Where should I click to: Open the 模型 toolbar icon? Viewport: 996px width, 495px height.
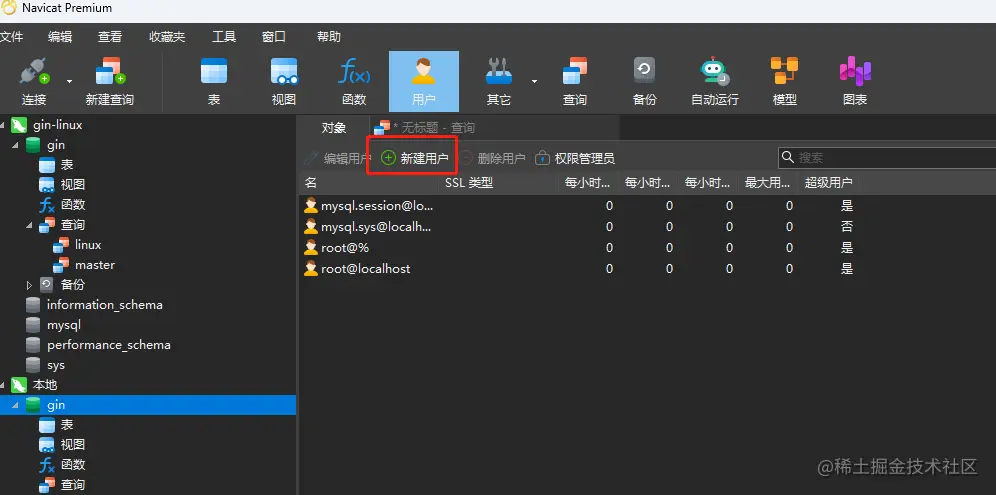click(x=784, y=81)
